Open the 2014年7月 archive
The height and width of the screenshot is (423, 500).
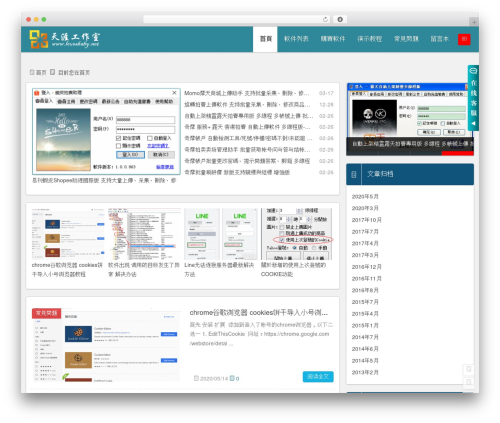(365, 337)
